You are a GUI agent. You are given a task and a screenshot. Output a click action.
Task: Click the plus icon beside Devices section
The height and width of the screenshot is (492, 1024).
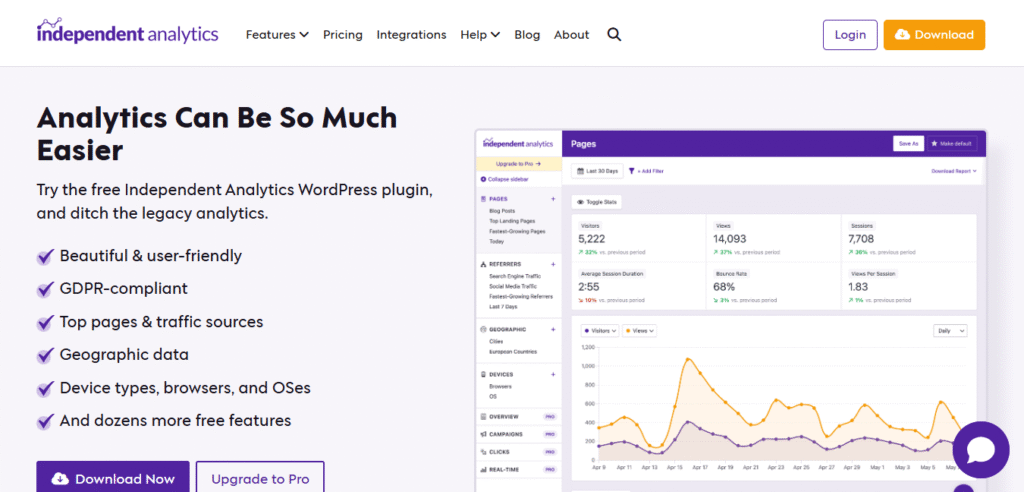coord(553,374)
